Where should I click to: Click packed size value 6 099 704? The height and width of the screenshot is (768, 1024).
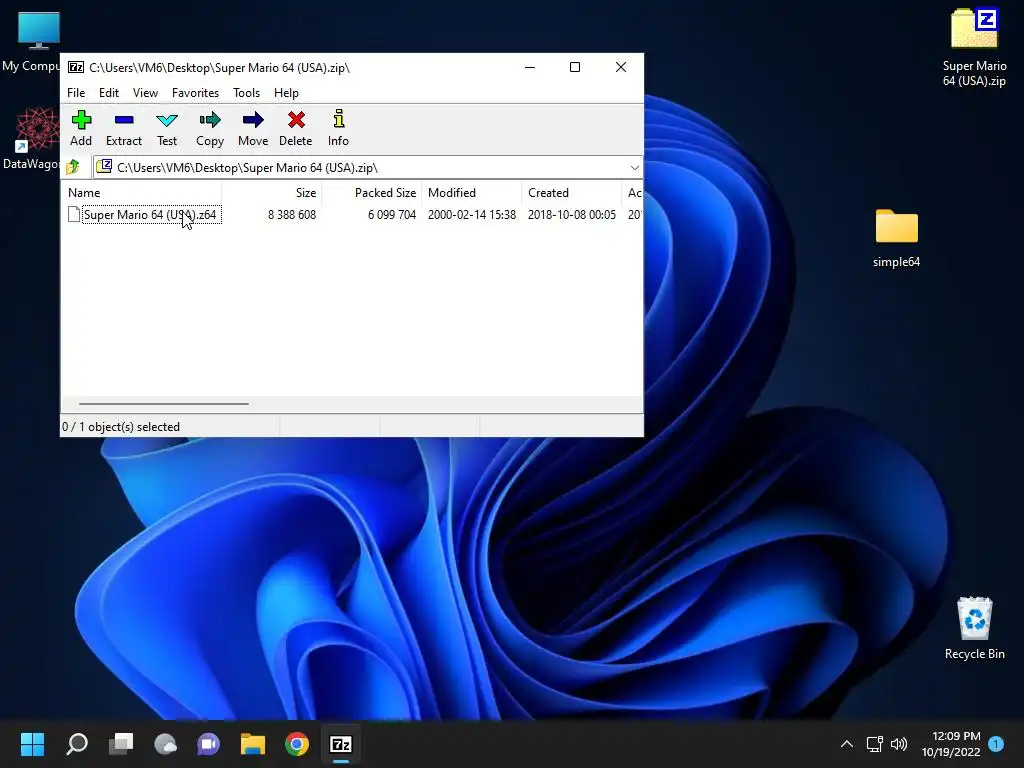[392, 215]
